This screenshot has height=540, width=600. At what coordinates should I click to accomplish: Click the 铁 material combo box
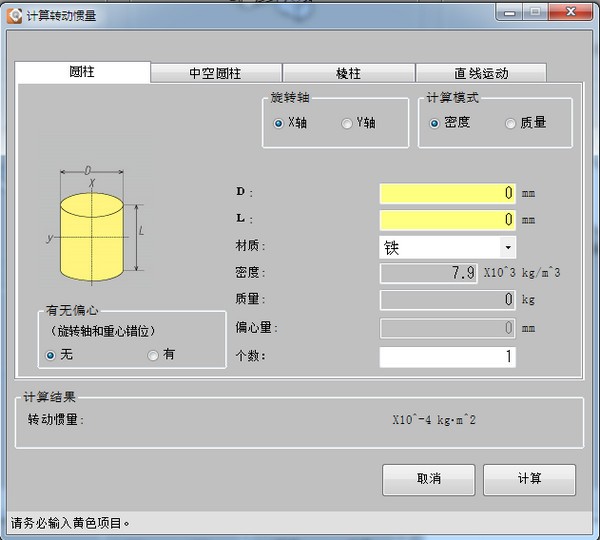coord(447,247)
